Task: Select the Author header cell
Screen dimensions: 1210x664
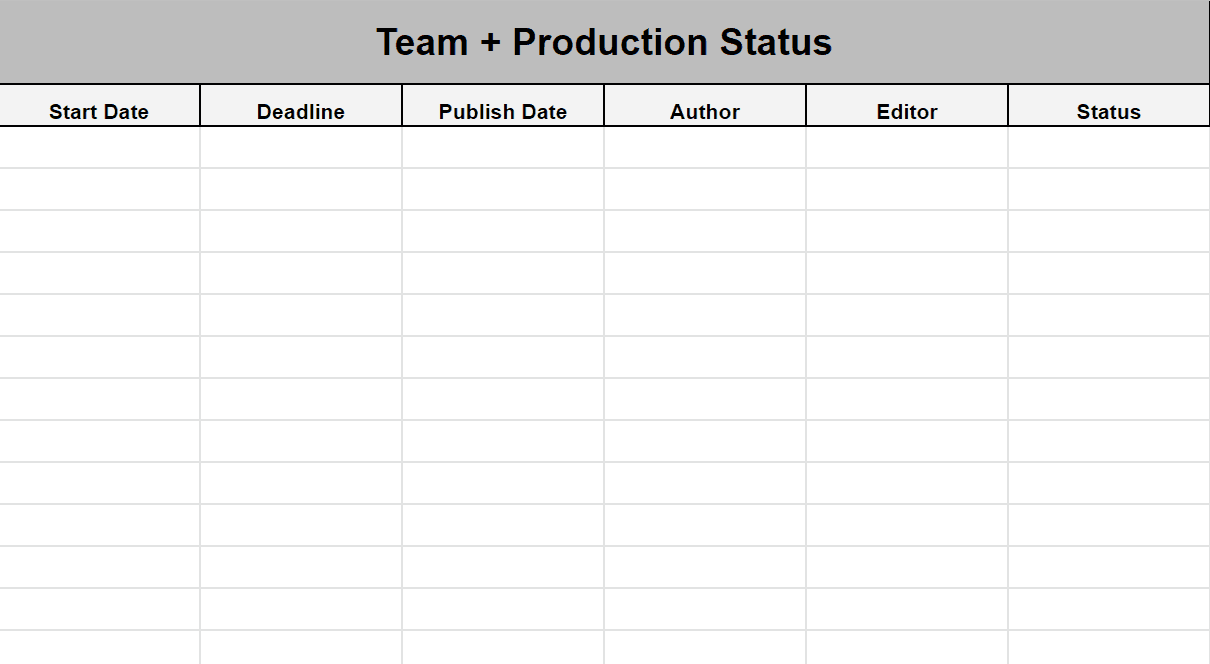Action: pyautogui.click(x=705, y=111)
